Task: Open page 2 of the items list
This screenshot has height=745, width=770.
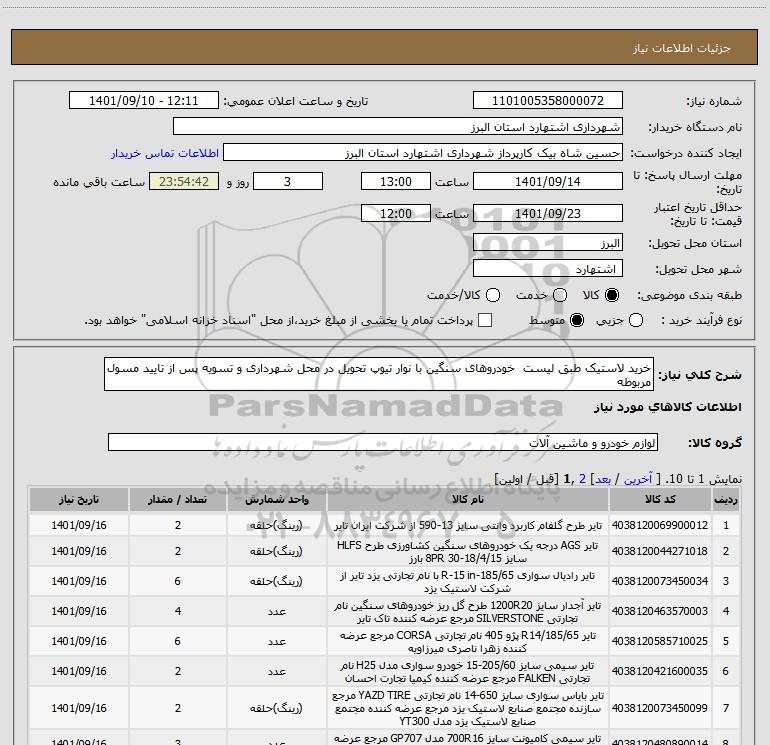Action: 582,479
